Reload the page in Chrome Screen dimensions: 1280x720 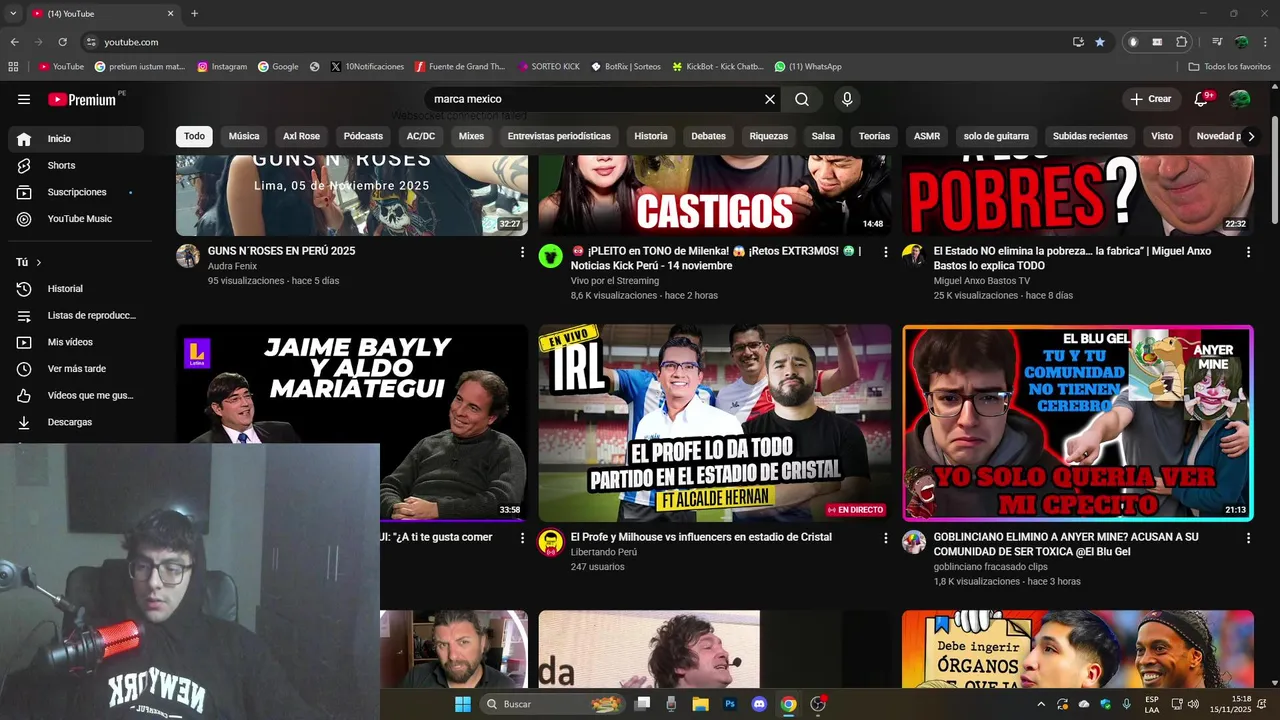[x=62, y=42]
